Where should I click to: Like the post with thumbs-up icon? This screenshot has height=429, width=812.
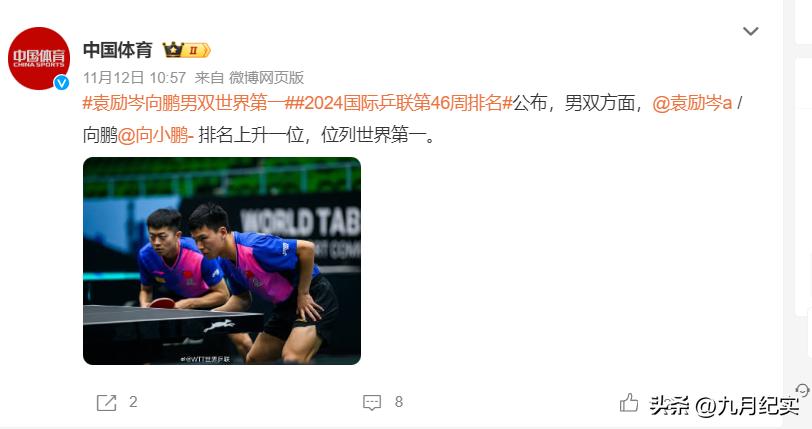pyautogui.click(x=629, y=402)
